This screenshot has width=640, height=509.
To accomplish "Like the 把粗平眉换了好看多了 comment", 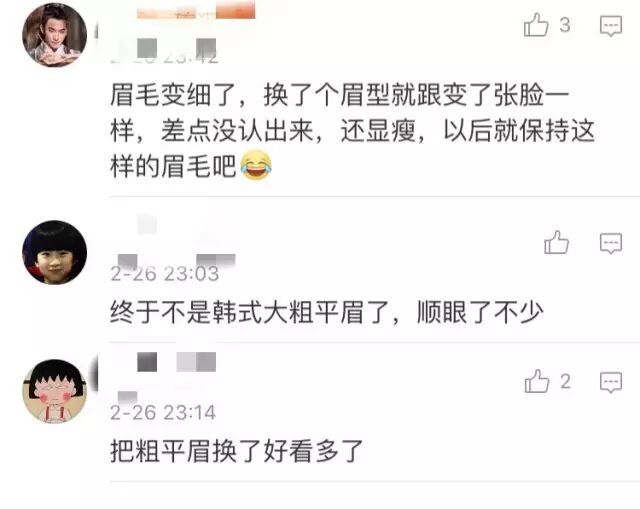I will tap(537, 381).
